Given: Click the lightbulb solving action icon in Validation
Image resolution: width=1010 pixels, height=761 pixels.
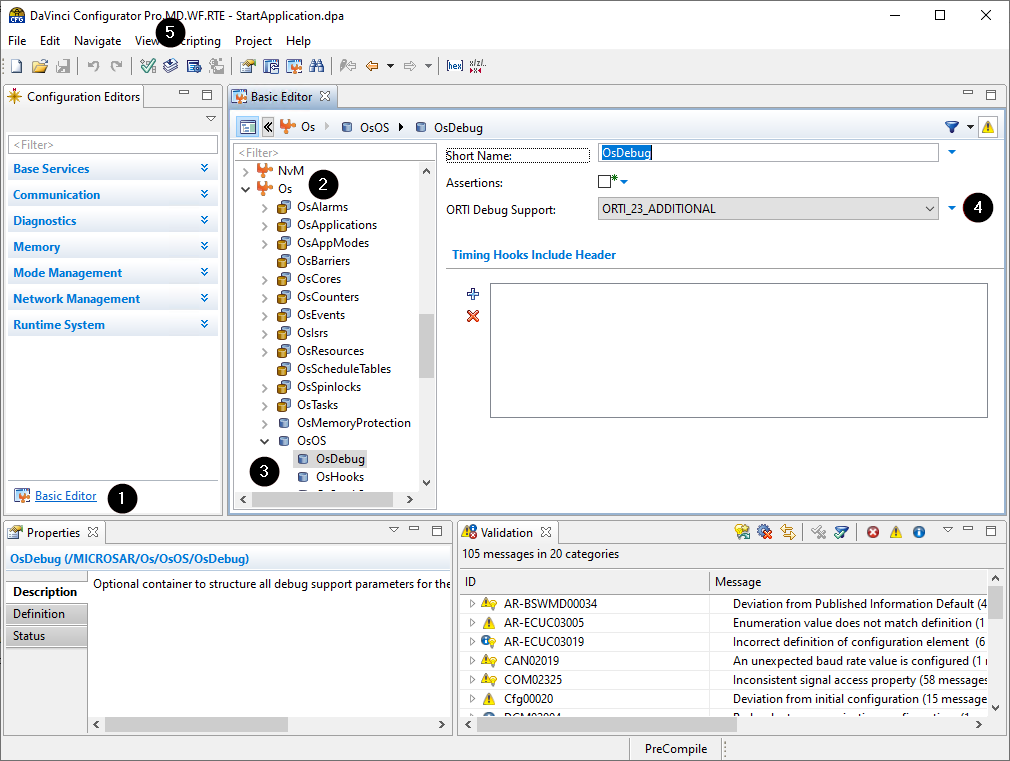Looking at the screenshot, I should pyautogui.click(x=742, y=532).
